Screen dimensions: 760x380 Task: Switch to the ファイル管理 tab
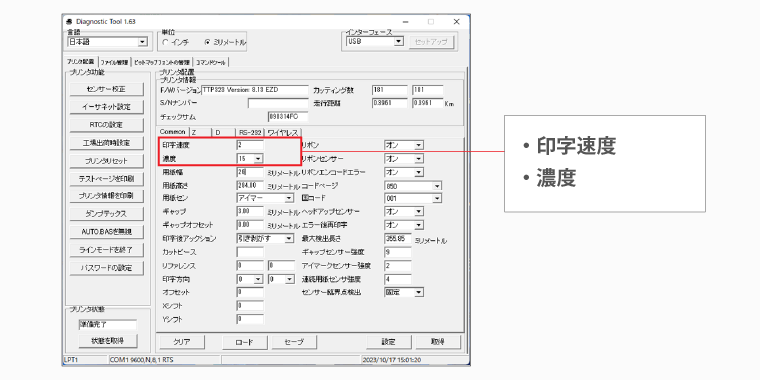click(115, 62)
